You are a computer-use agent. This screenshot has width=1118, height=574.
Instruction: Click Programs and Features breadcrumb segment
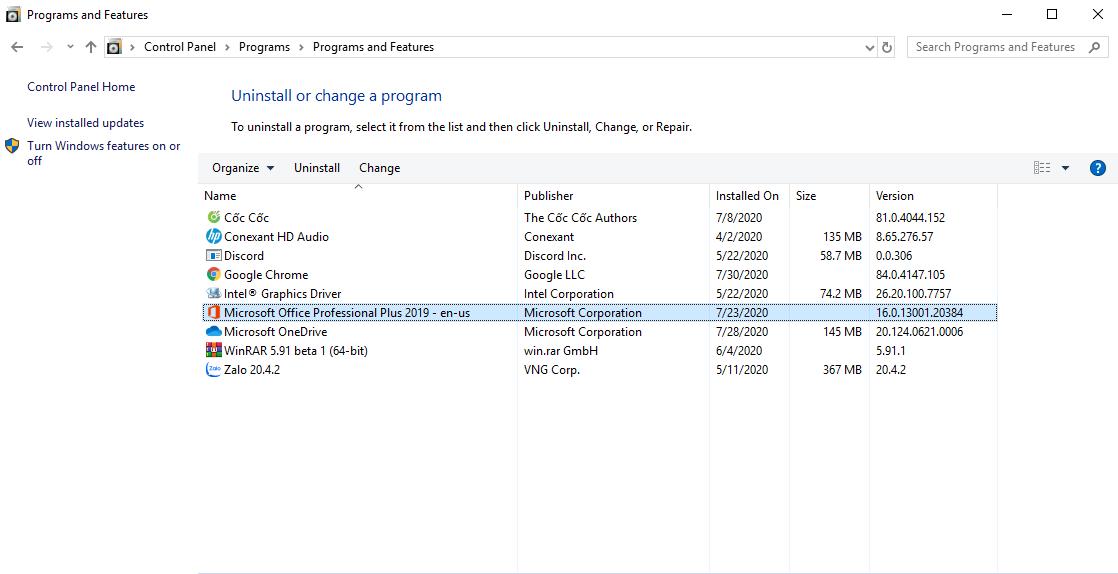point(374,47)
